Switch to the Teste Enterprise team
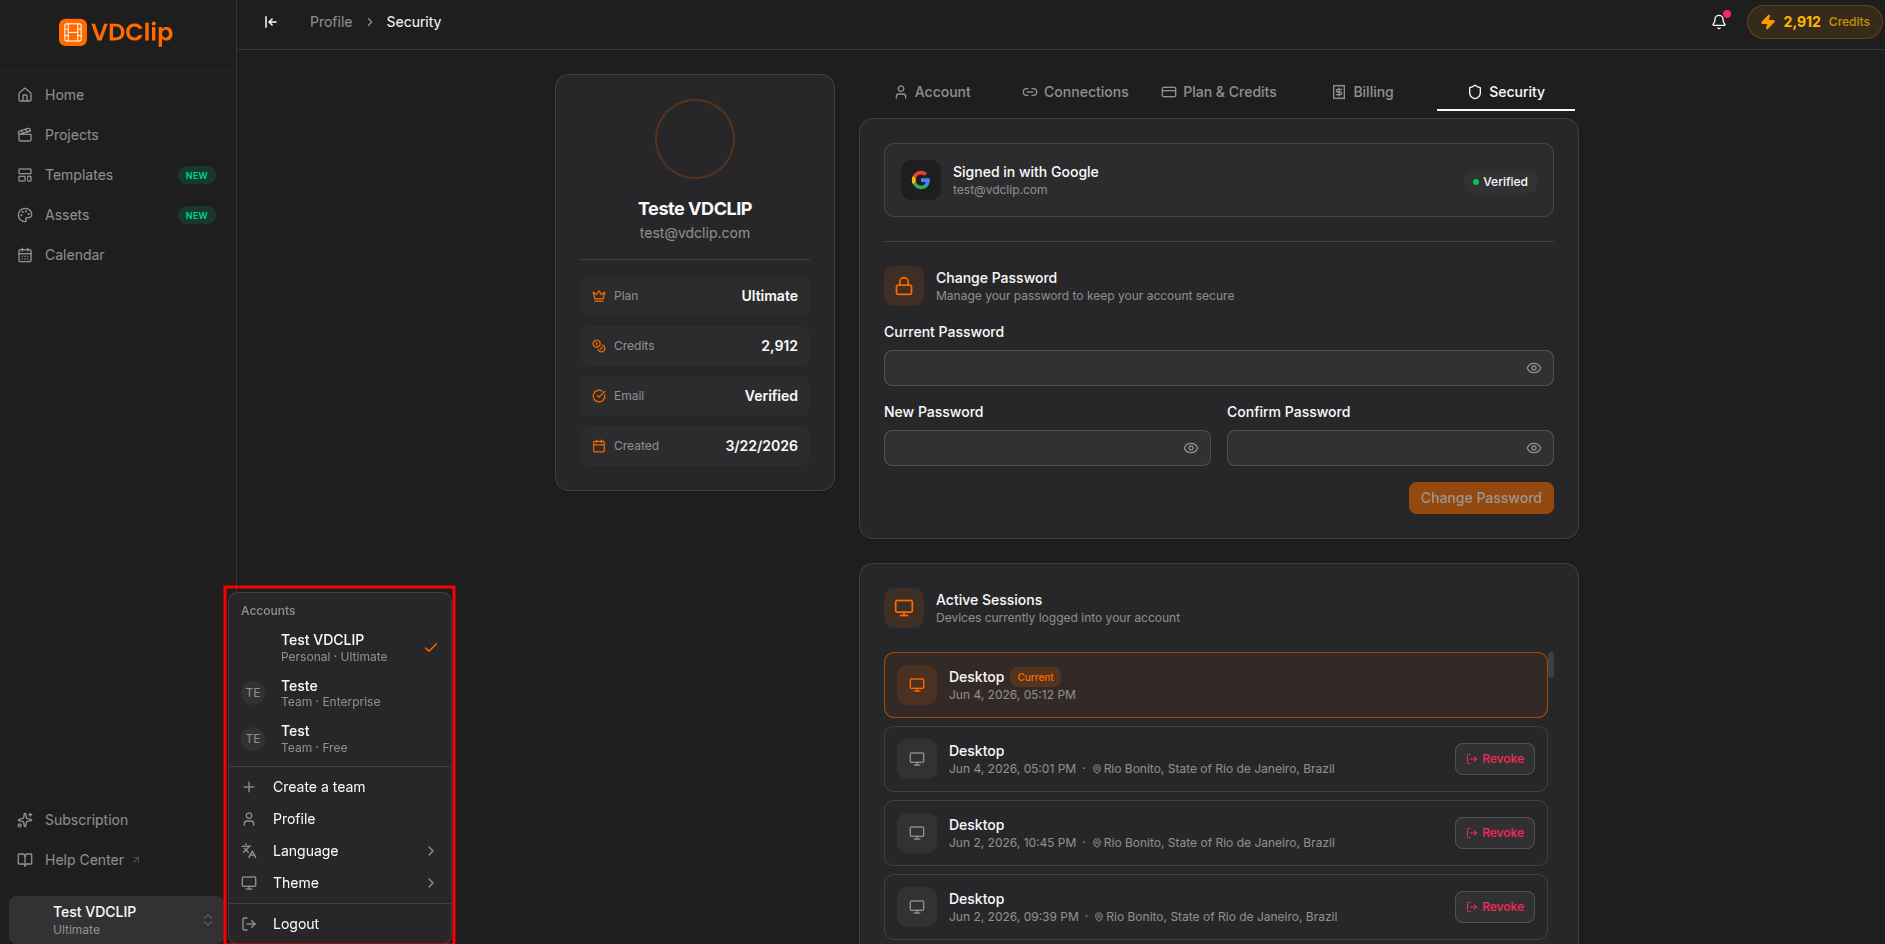Image resolution: width=1885 pixels, height=944 pixels. [340, 693]
